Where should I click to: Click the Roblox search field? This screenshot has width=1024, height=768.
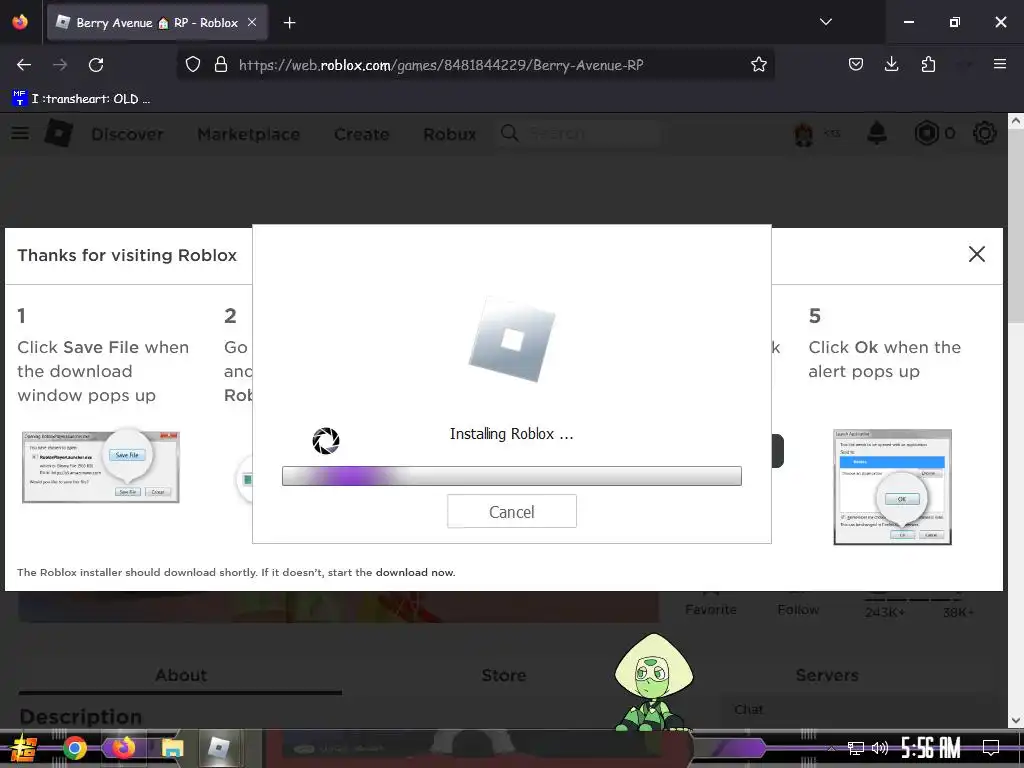580,134
